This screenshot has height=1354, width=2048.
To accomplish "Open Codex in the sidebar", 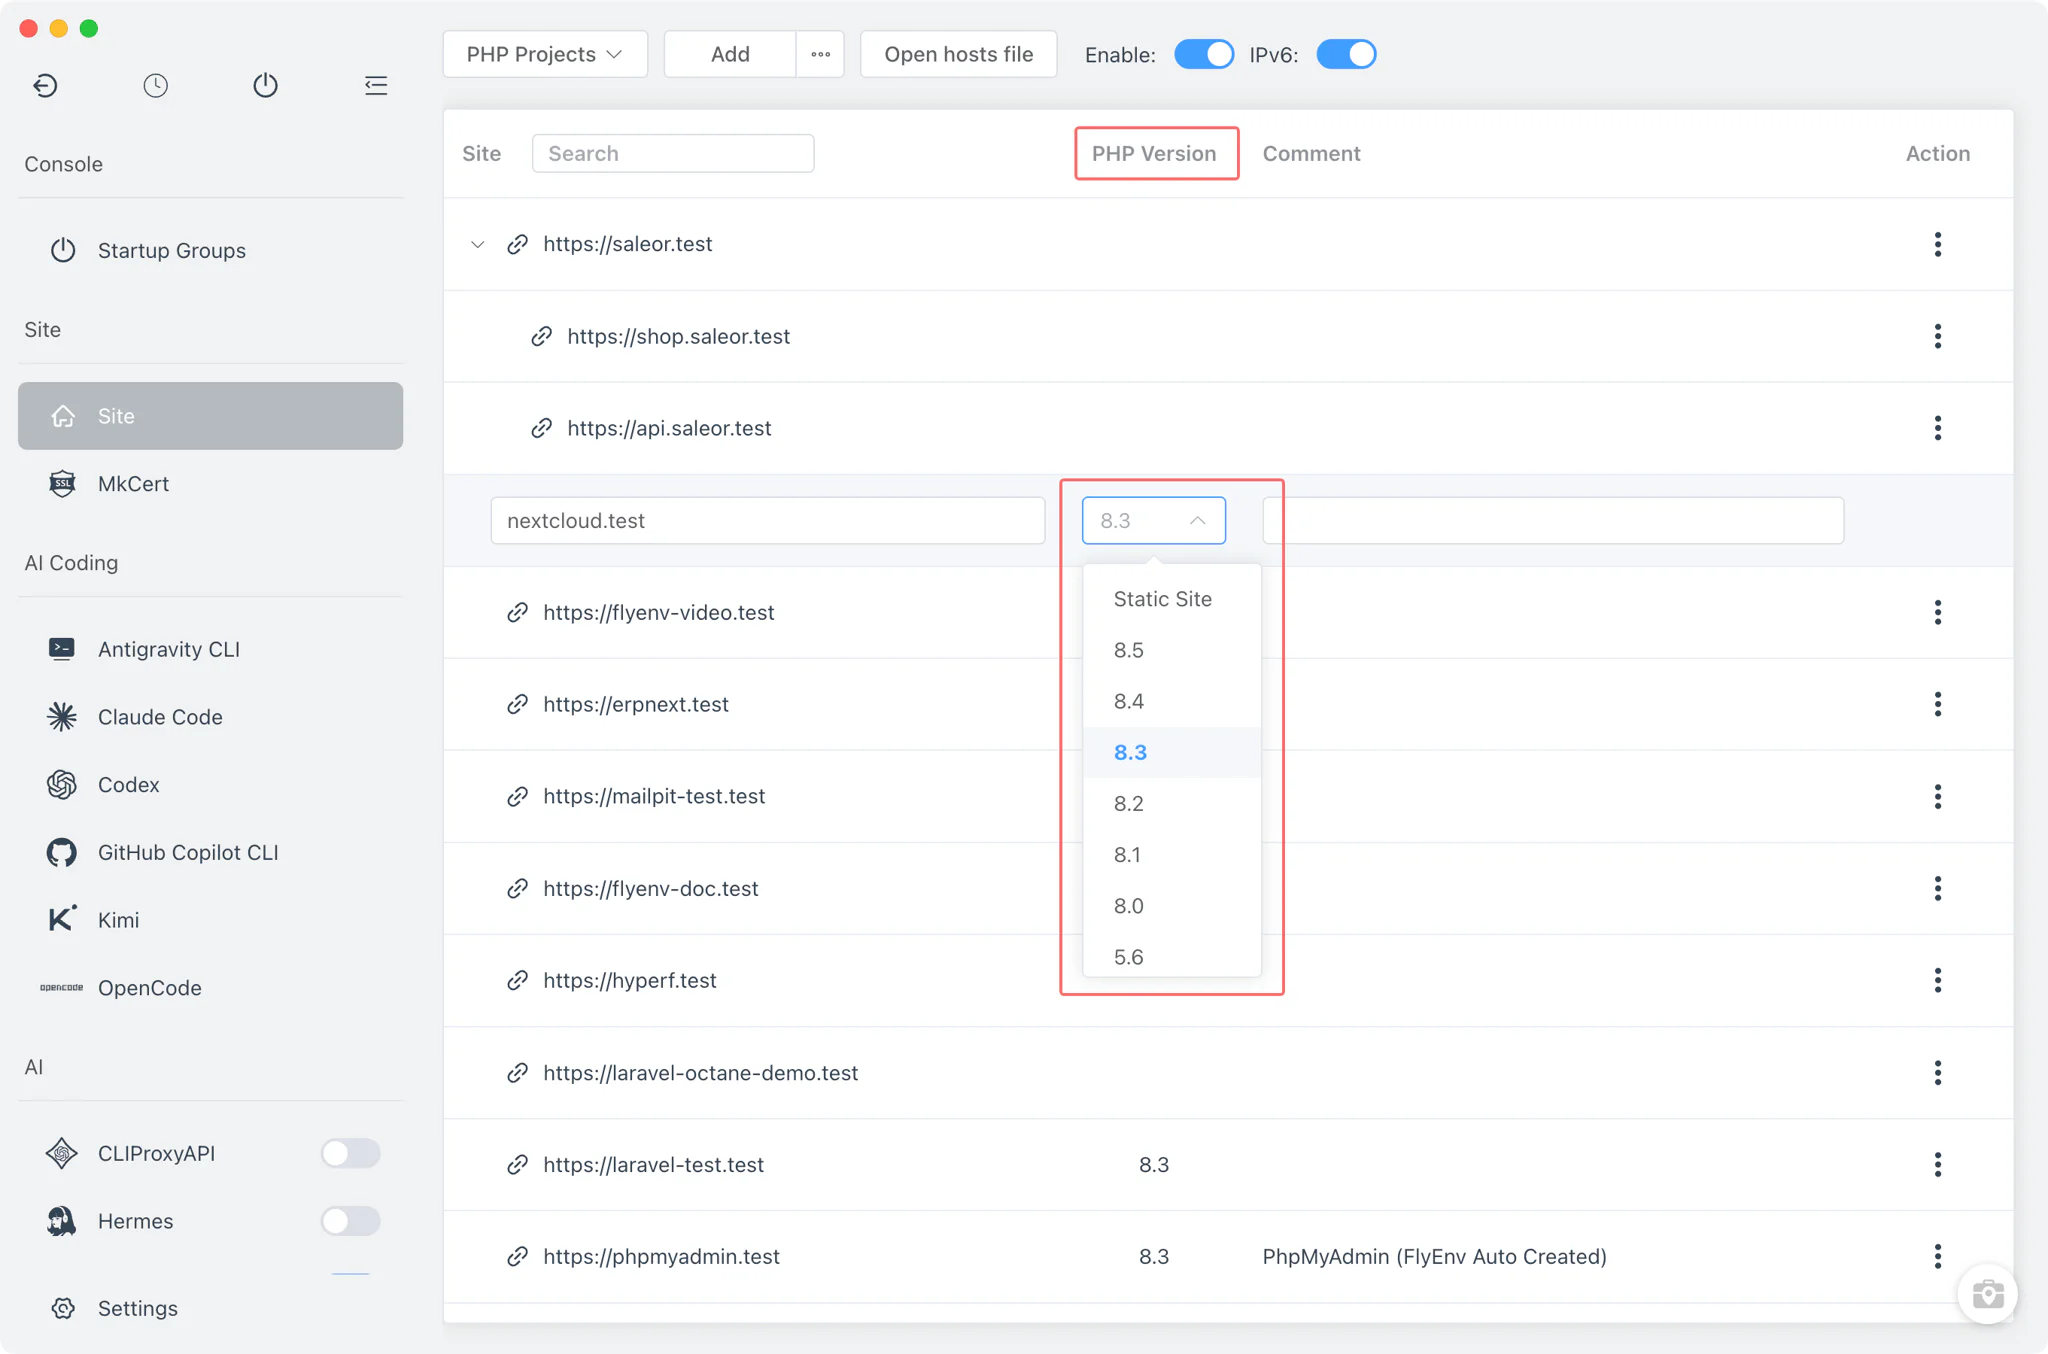I will pyautogui.click(x=210, y=785).
